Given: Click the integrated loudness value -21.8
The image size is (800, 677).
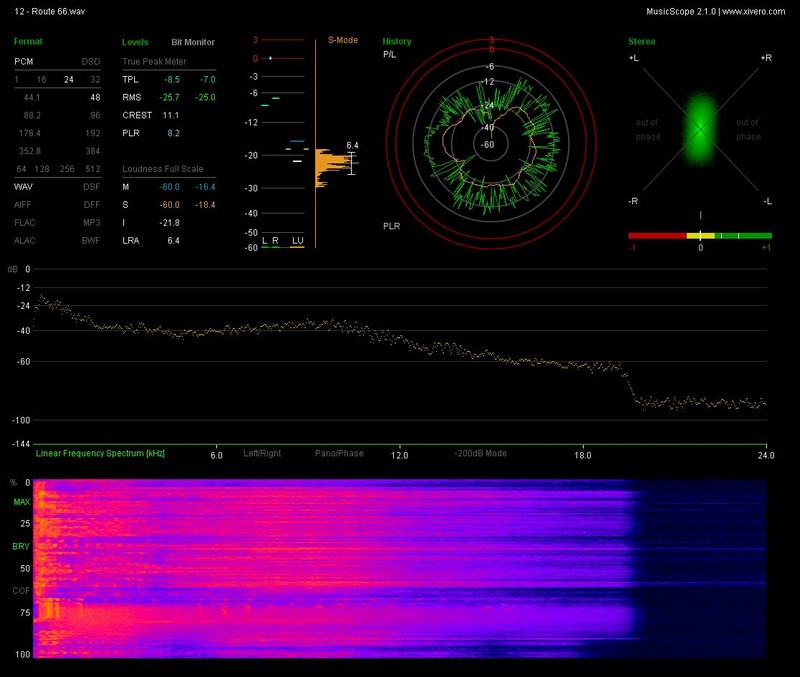Looking at the screenshot, I should 170,222.
